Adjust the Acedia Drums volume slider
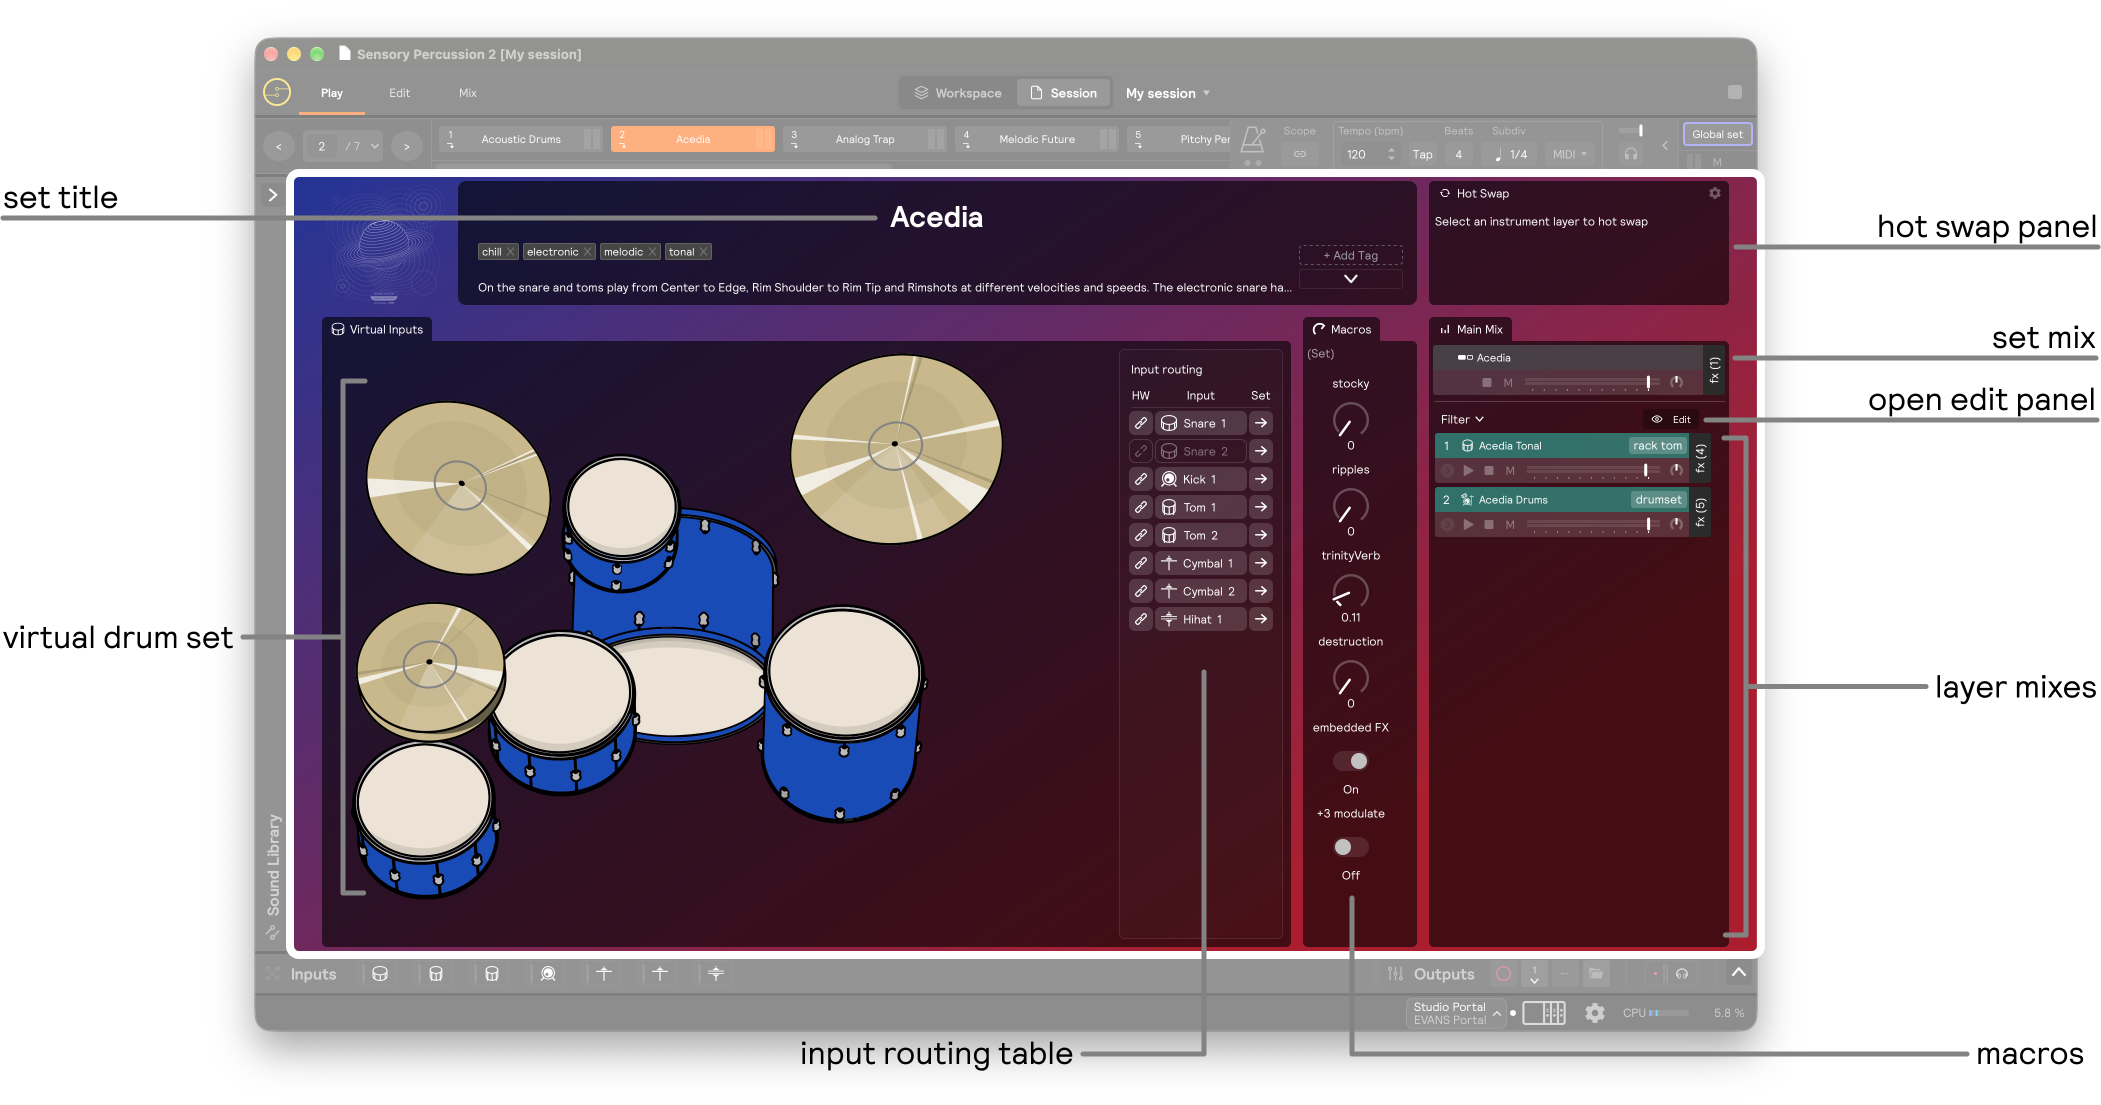This screenshot has height=1105, width=2101. click(1592, 524)
